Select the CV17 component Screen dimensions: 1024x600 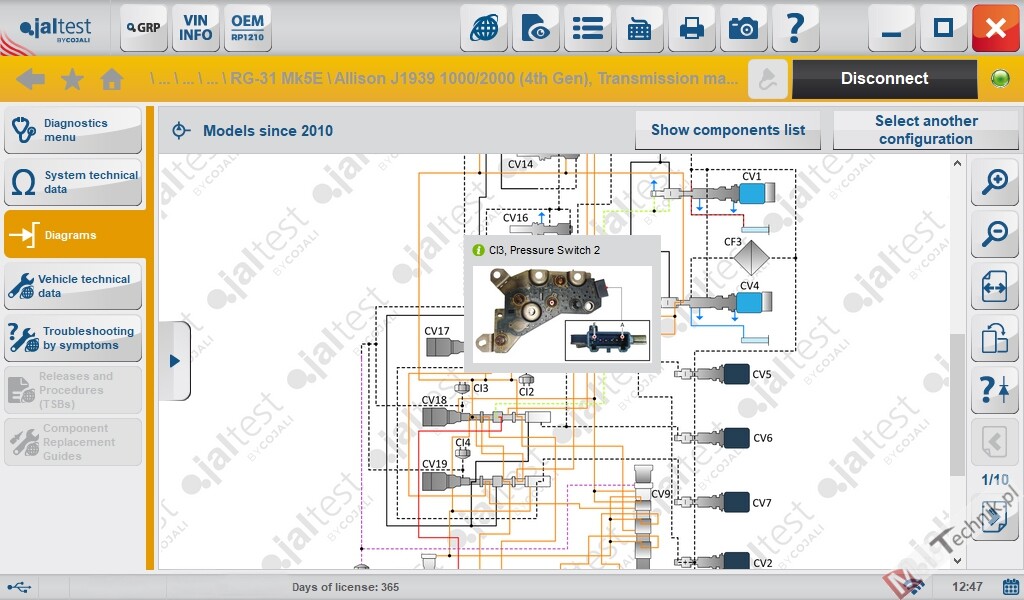point(444,347)
